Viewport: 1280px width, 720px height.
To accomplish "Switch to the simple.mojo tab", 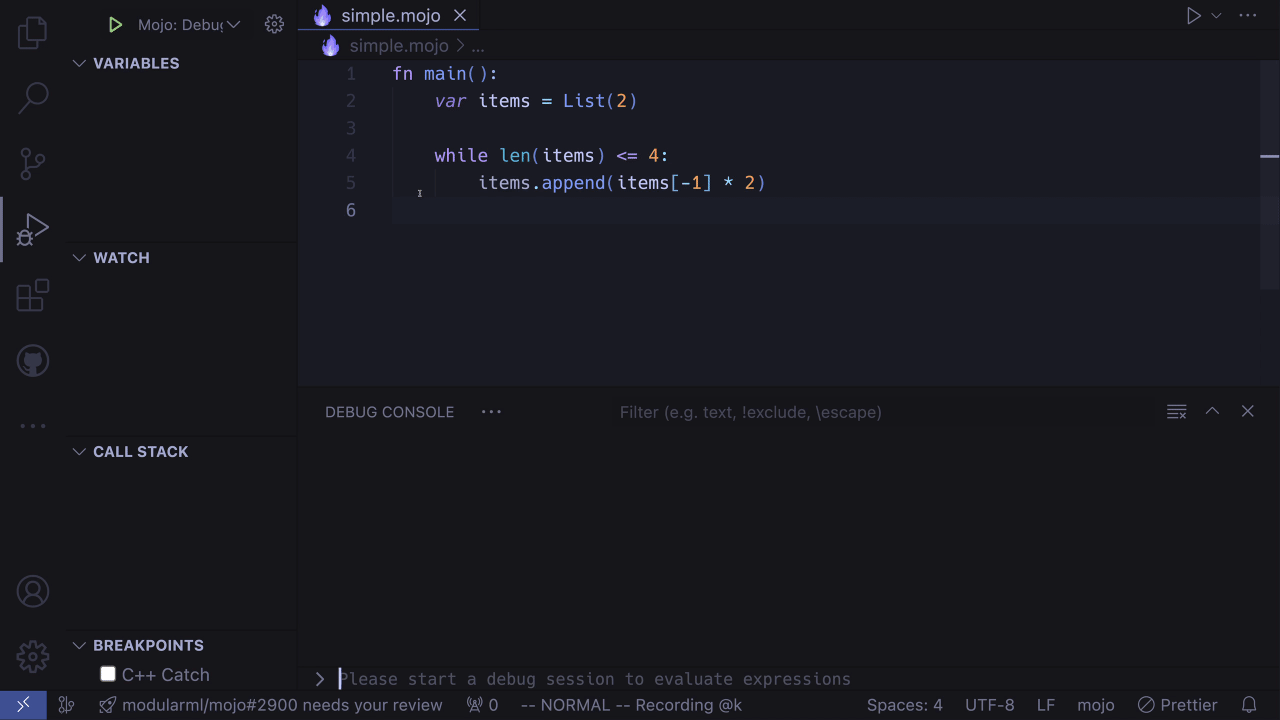I will (391, 15).
